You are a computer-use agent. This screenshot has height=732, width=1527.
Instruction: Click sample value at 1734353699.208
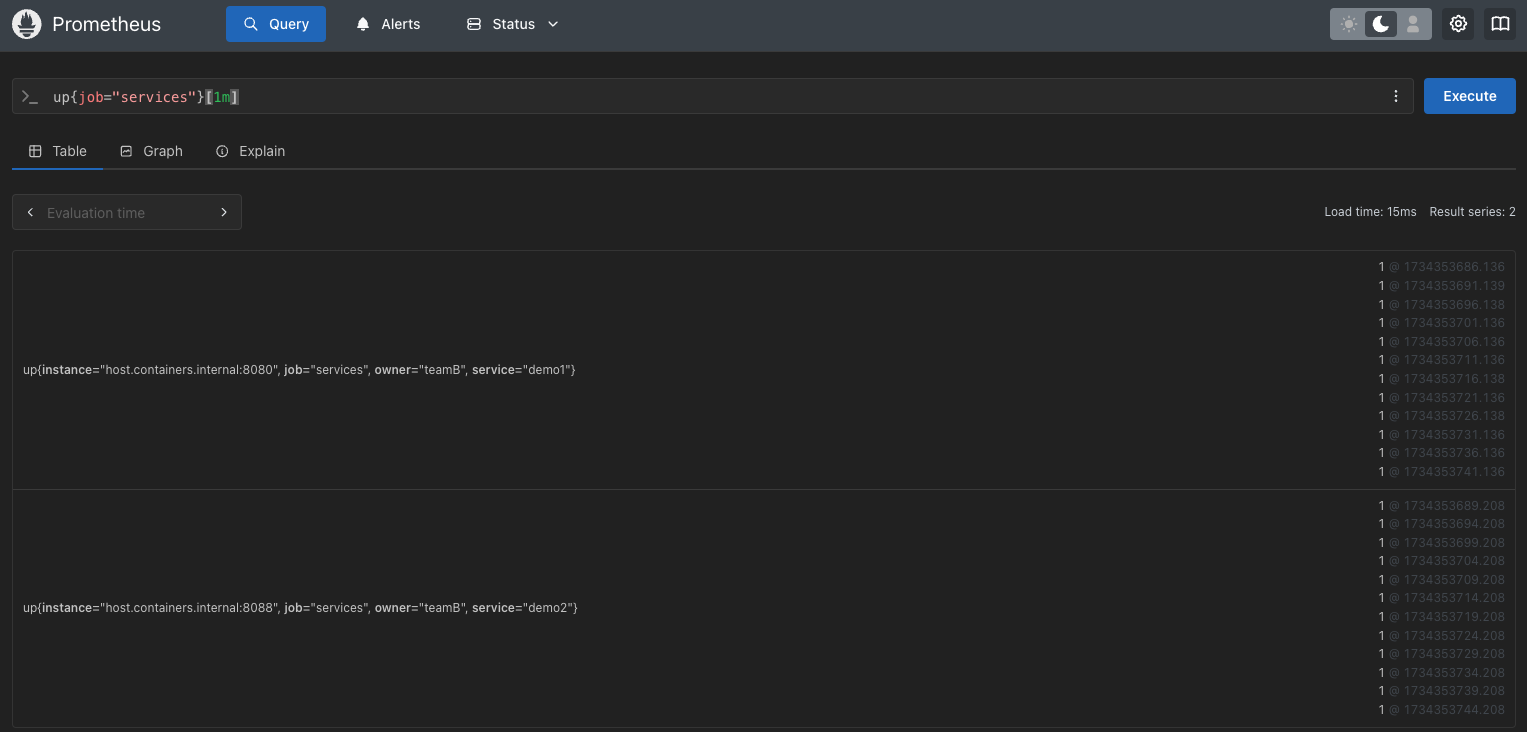(1441, 543)
